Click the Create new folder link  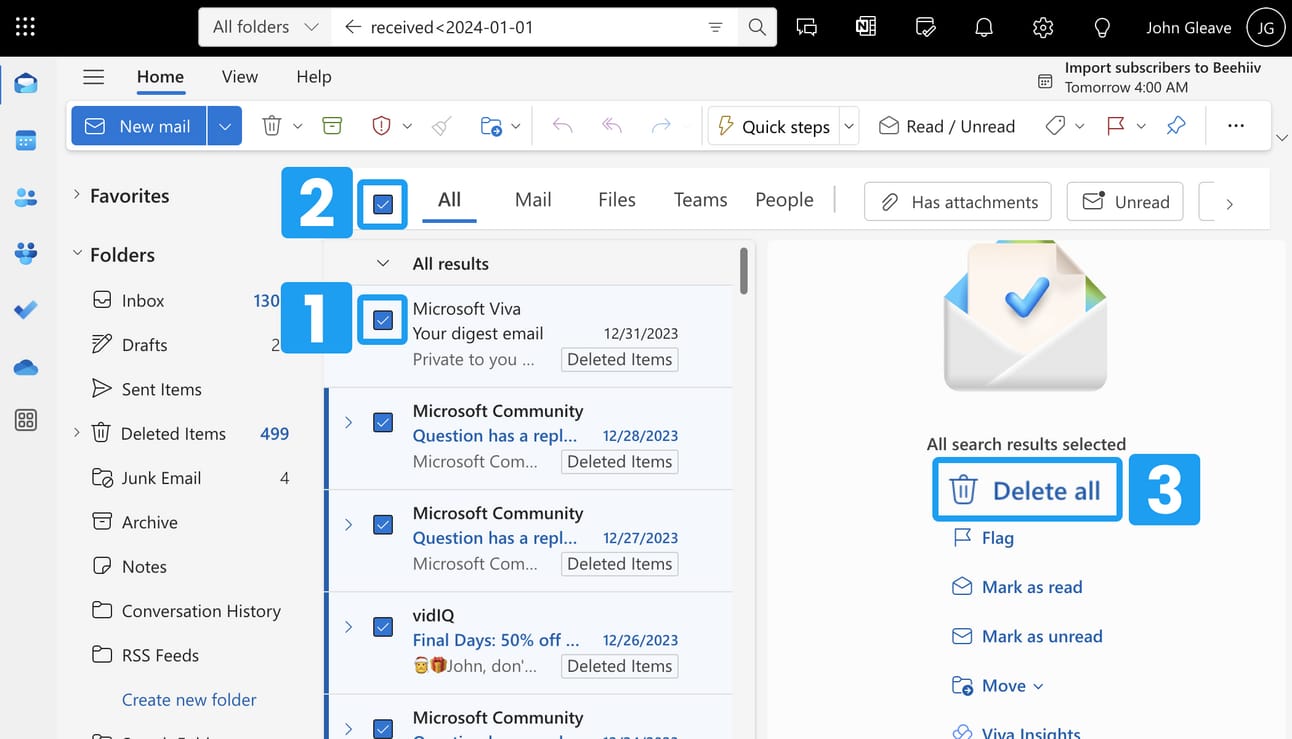pyautogui.click(x=189, y=700)
